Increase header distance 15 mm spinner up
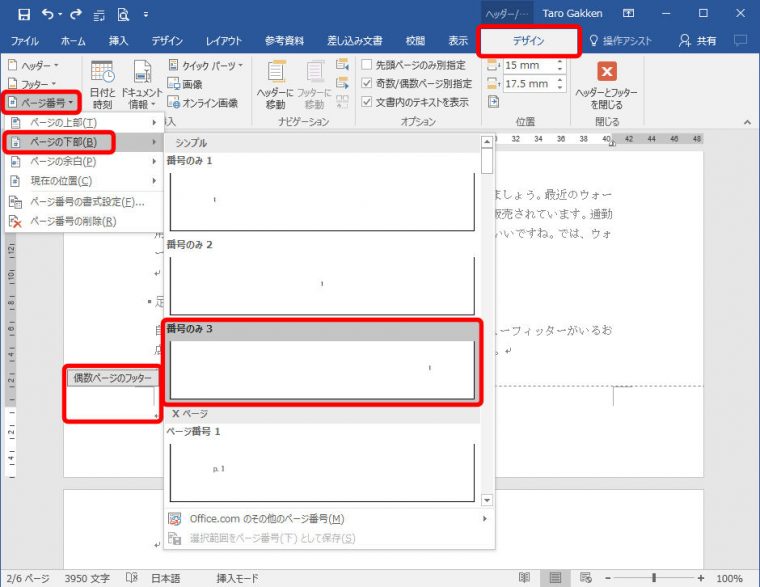This screenshot has width=760, height=587. [x=560, y=62]
